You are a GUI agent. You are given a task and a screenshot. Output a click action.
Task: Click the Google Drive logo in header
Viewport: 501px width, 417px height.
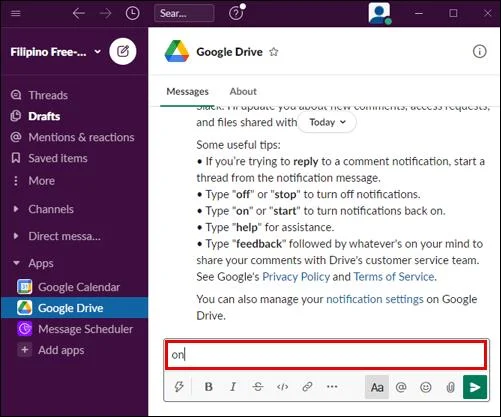click(x=177, y=52)
